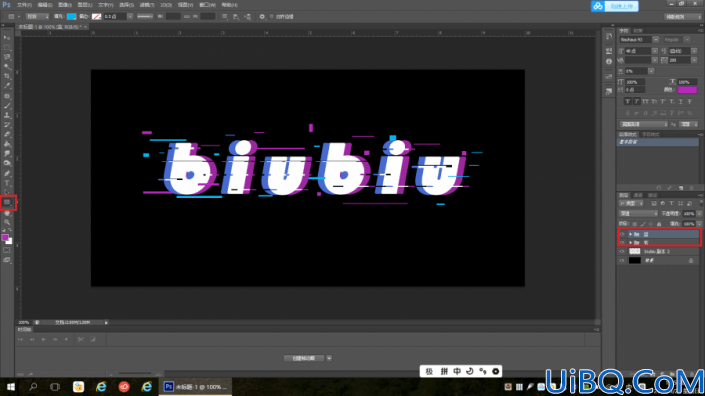Switch to the Channels tab beside Layers
705x396 pixels.
tap(638, 195)
